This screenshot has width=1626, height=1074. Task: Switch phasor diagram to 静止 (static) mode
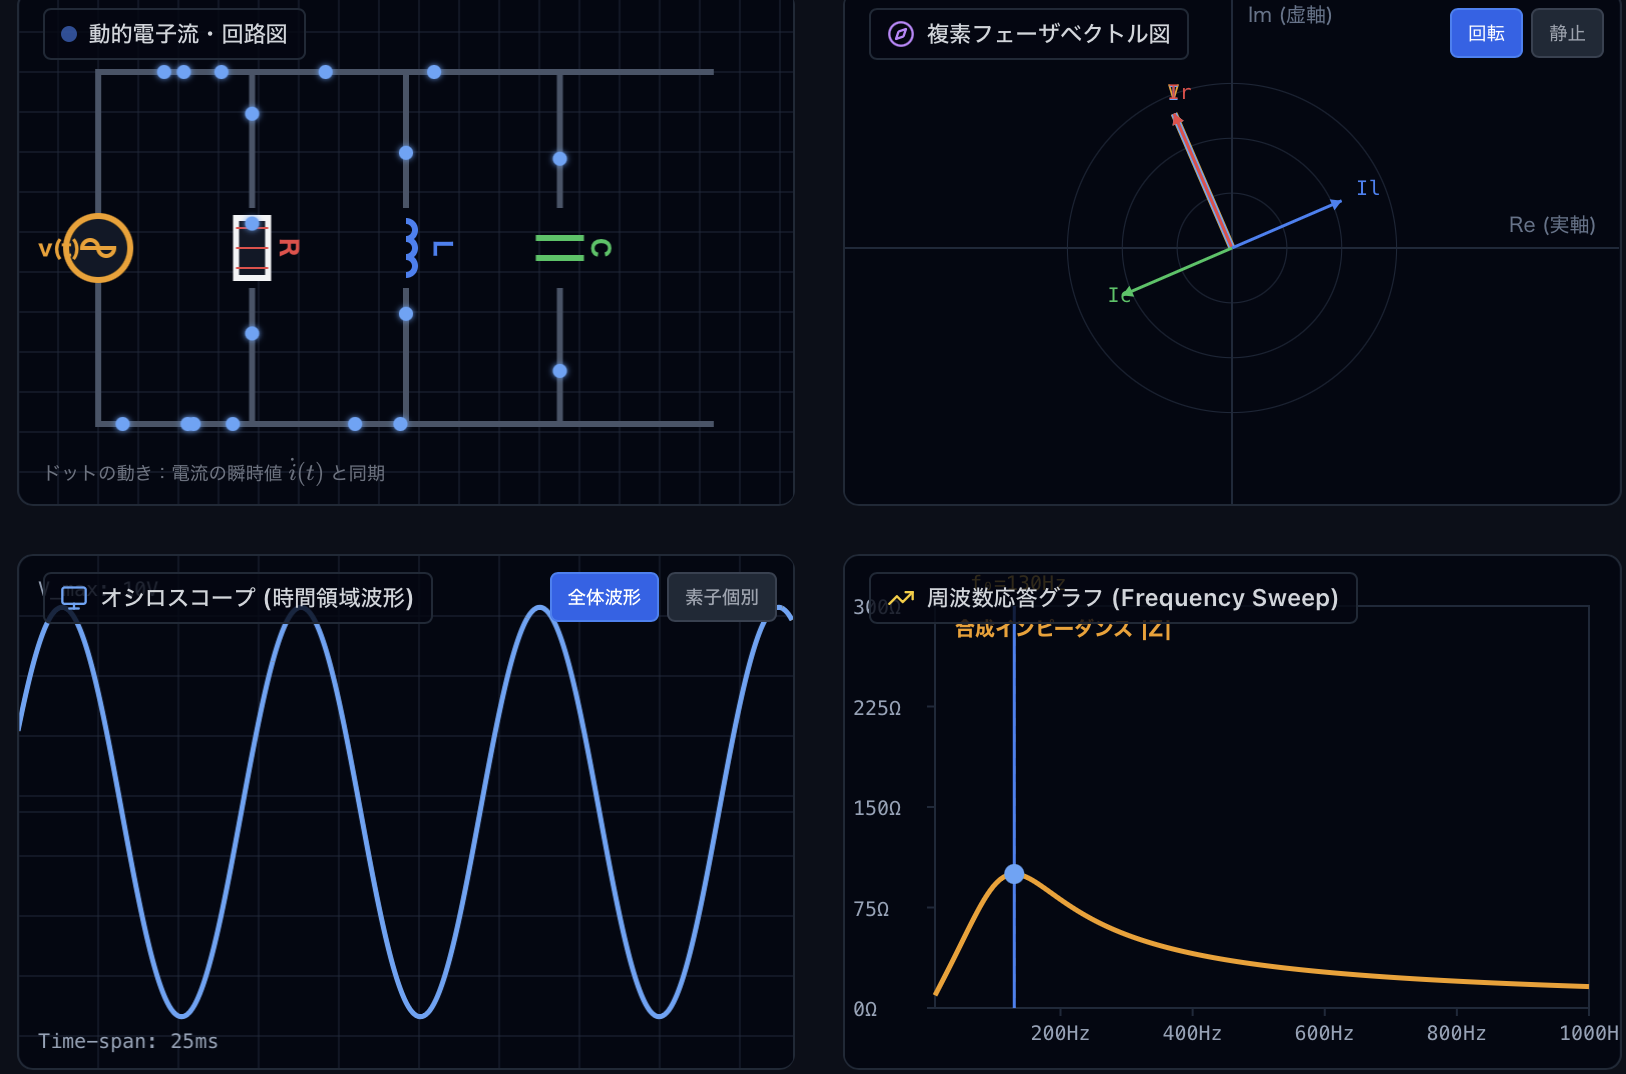[x=1567, y=33]
